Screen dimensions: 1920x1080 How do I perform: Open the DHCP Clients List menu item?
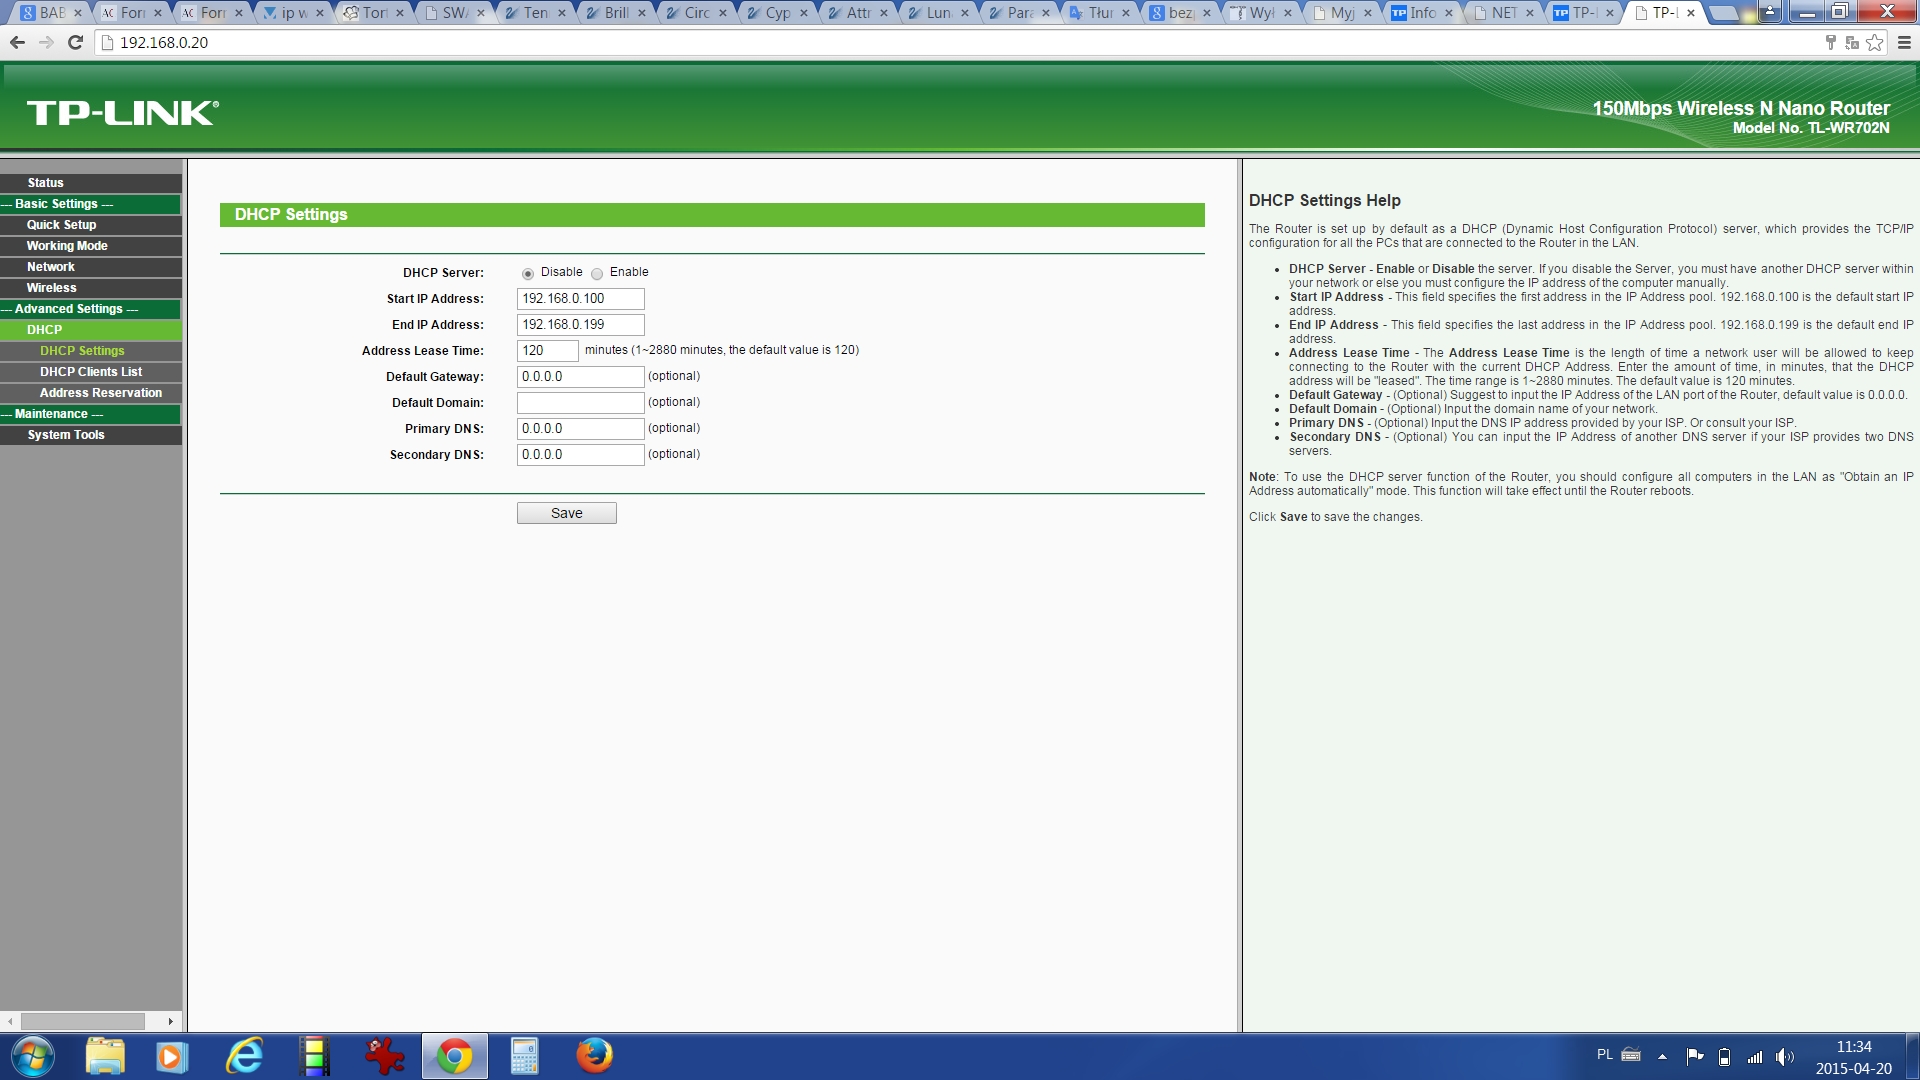(91, 372)
